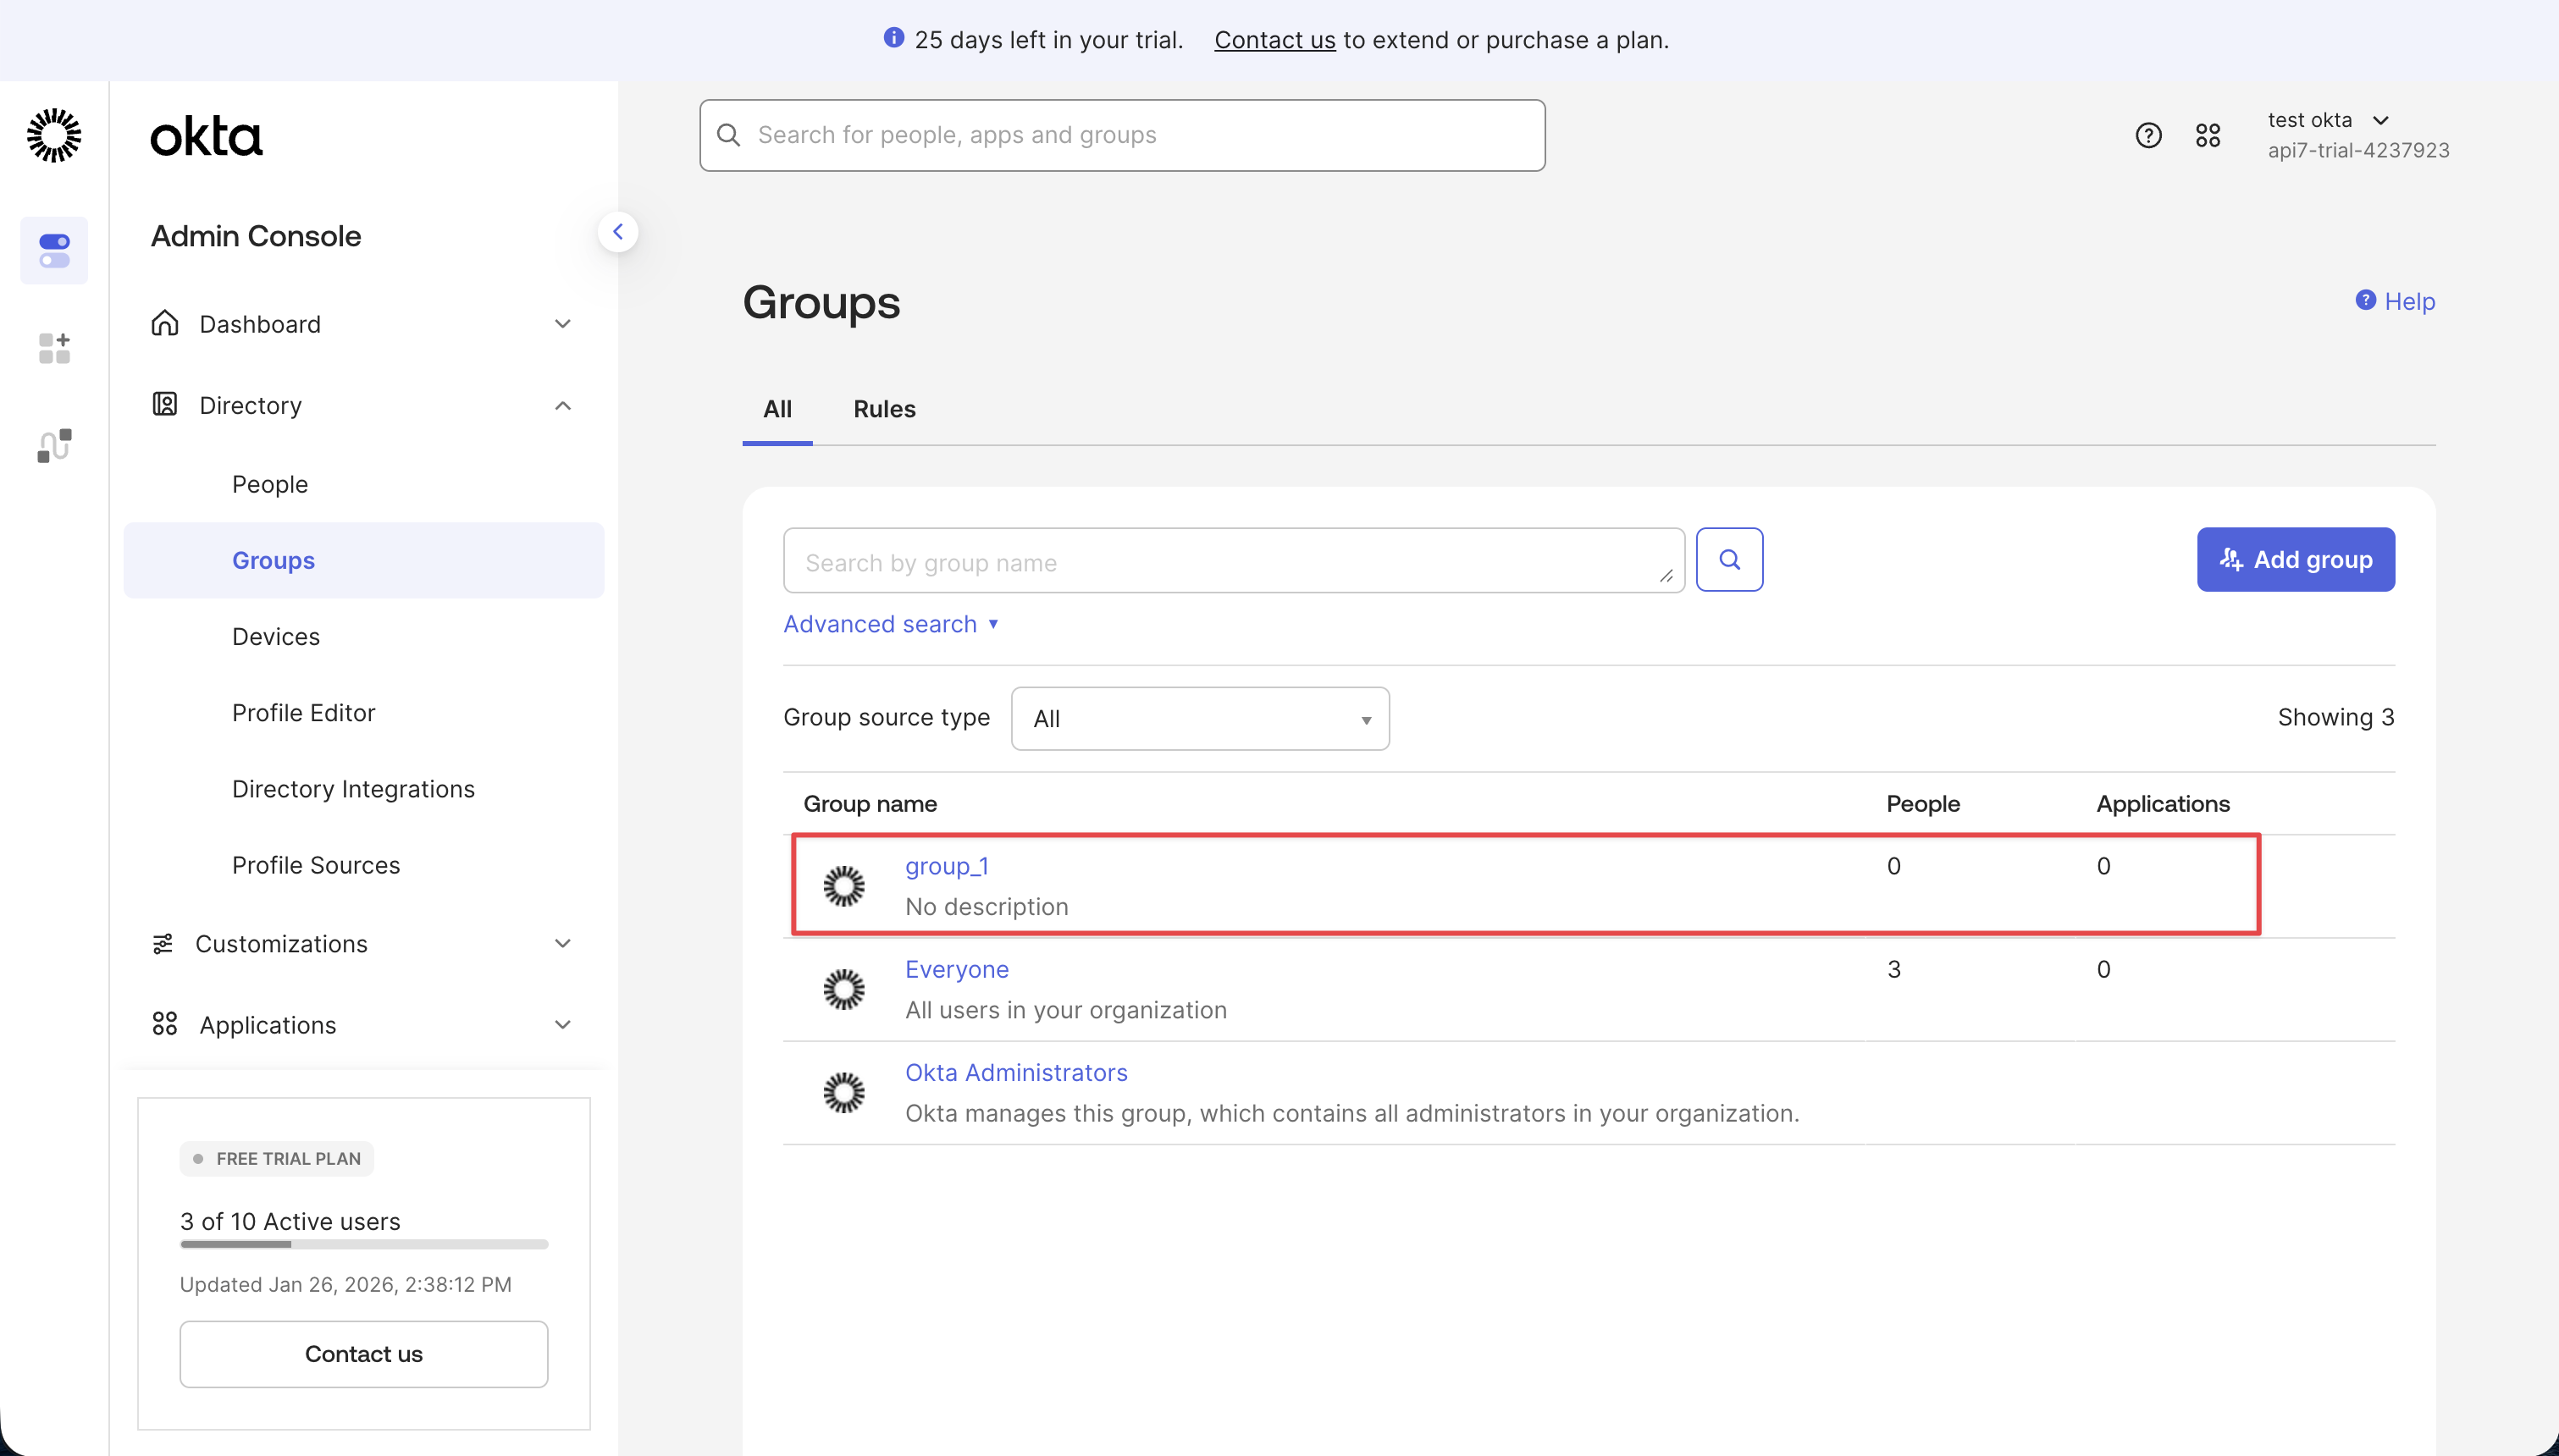
Task: Select the Dashboard home icon
Action: tap(165, 323)
